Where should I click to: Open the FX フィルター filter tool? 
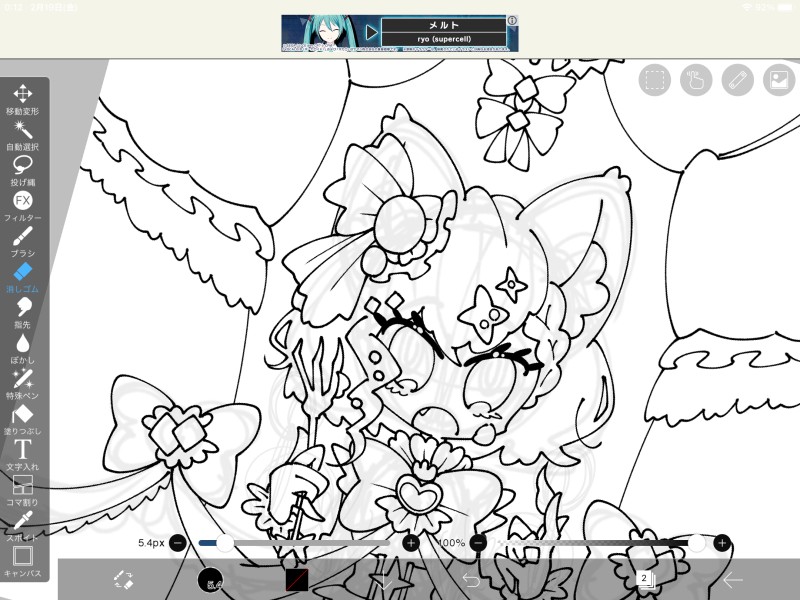(x=22, y=206)
